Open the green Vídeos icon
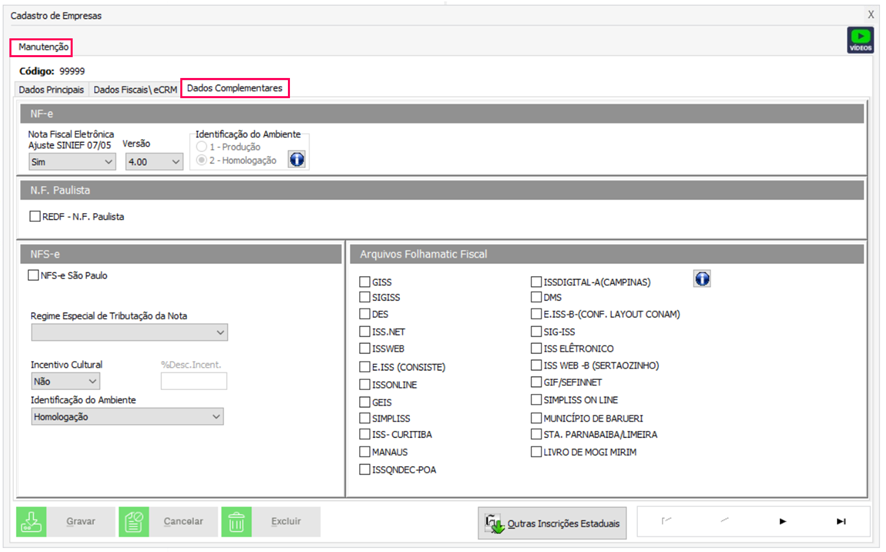886x552 pixels. pos(859,40)
